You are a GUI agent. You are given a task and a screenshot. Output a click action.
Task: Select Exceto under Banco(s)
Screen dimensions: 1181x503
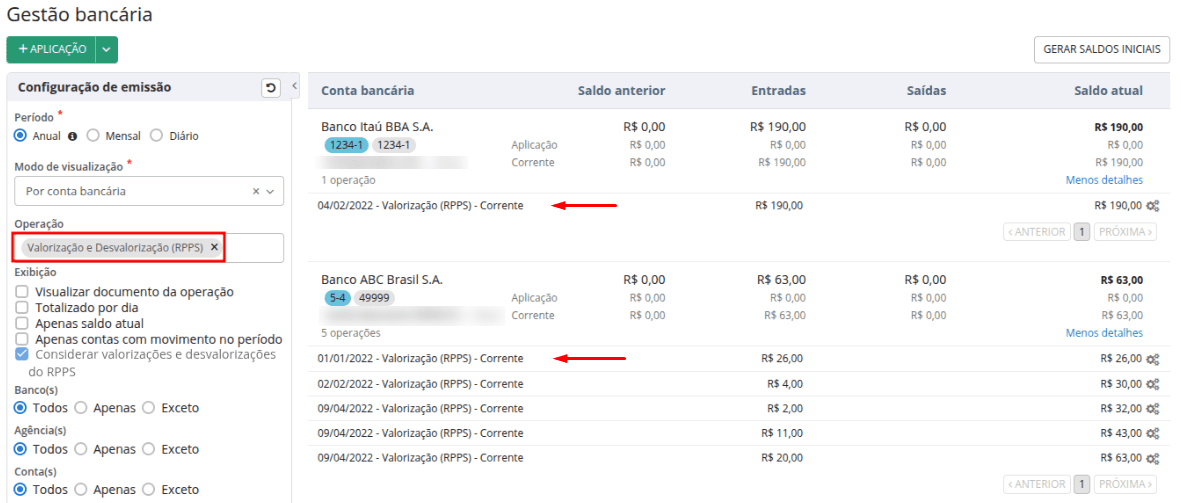(148, 408)
